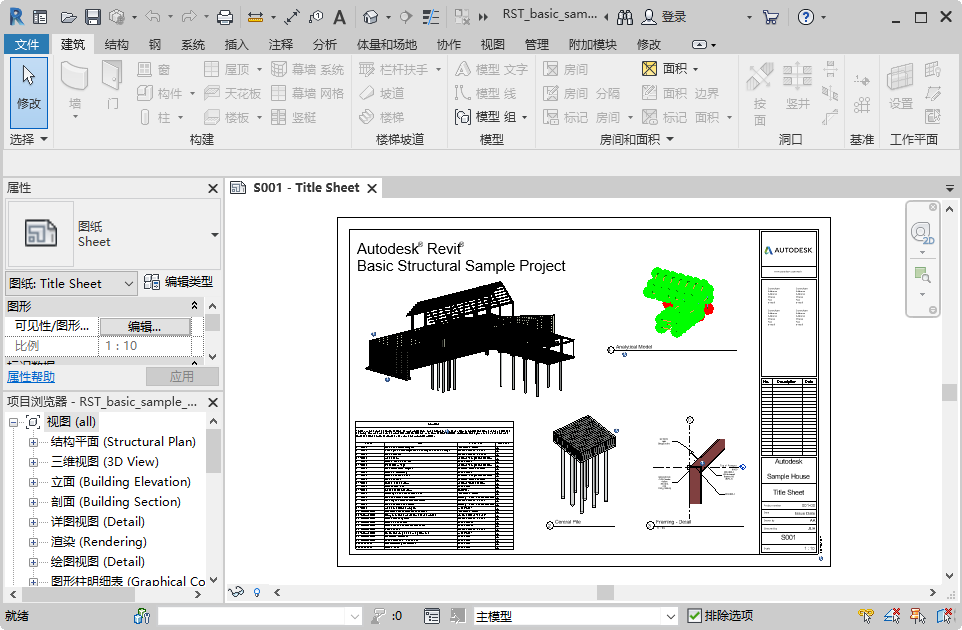Click the horizontal scrollbar thumb of the view
Image resolution: width=962 pixels, height=630 pixels.
tap(606, 592)
